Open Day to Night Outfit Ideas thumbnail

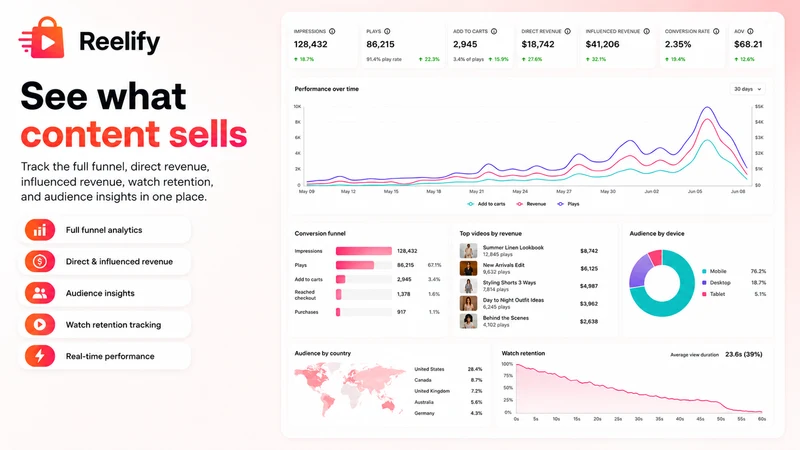click(x=468, y=304)
